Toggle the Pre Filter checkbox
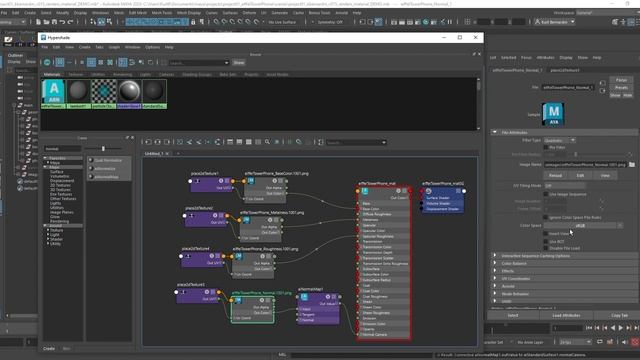 click(x=546, y=147)
